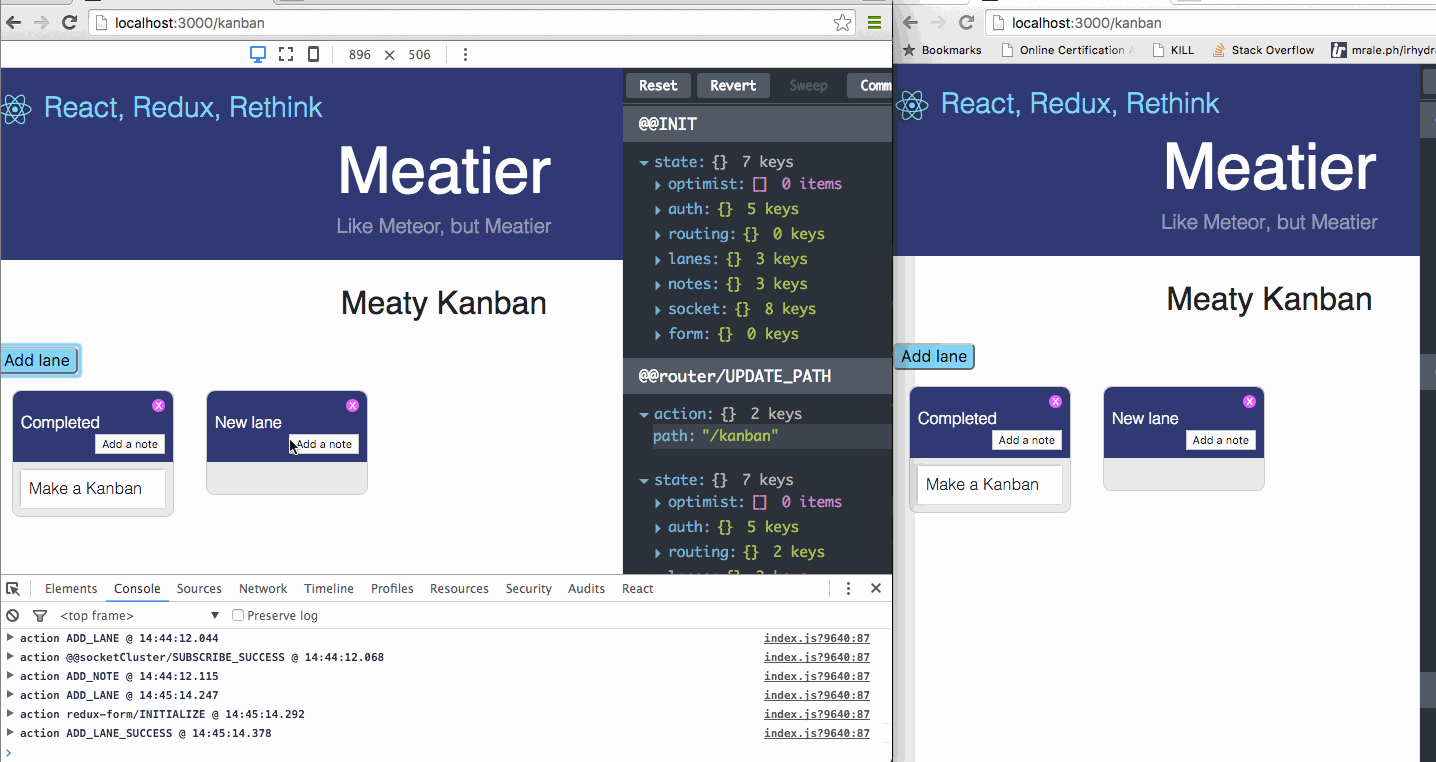Click Add lane in the left window
Image resolution: width=1436 pixels, height=762 pixels.
coord(38,360)
